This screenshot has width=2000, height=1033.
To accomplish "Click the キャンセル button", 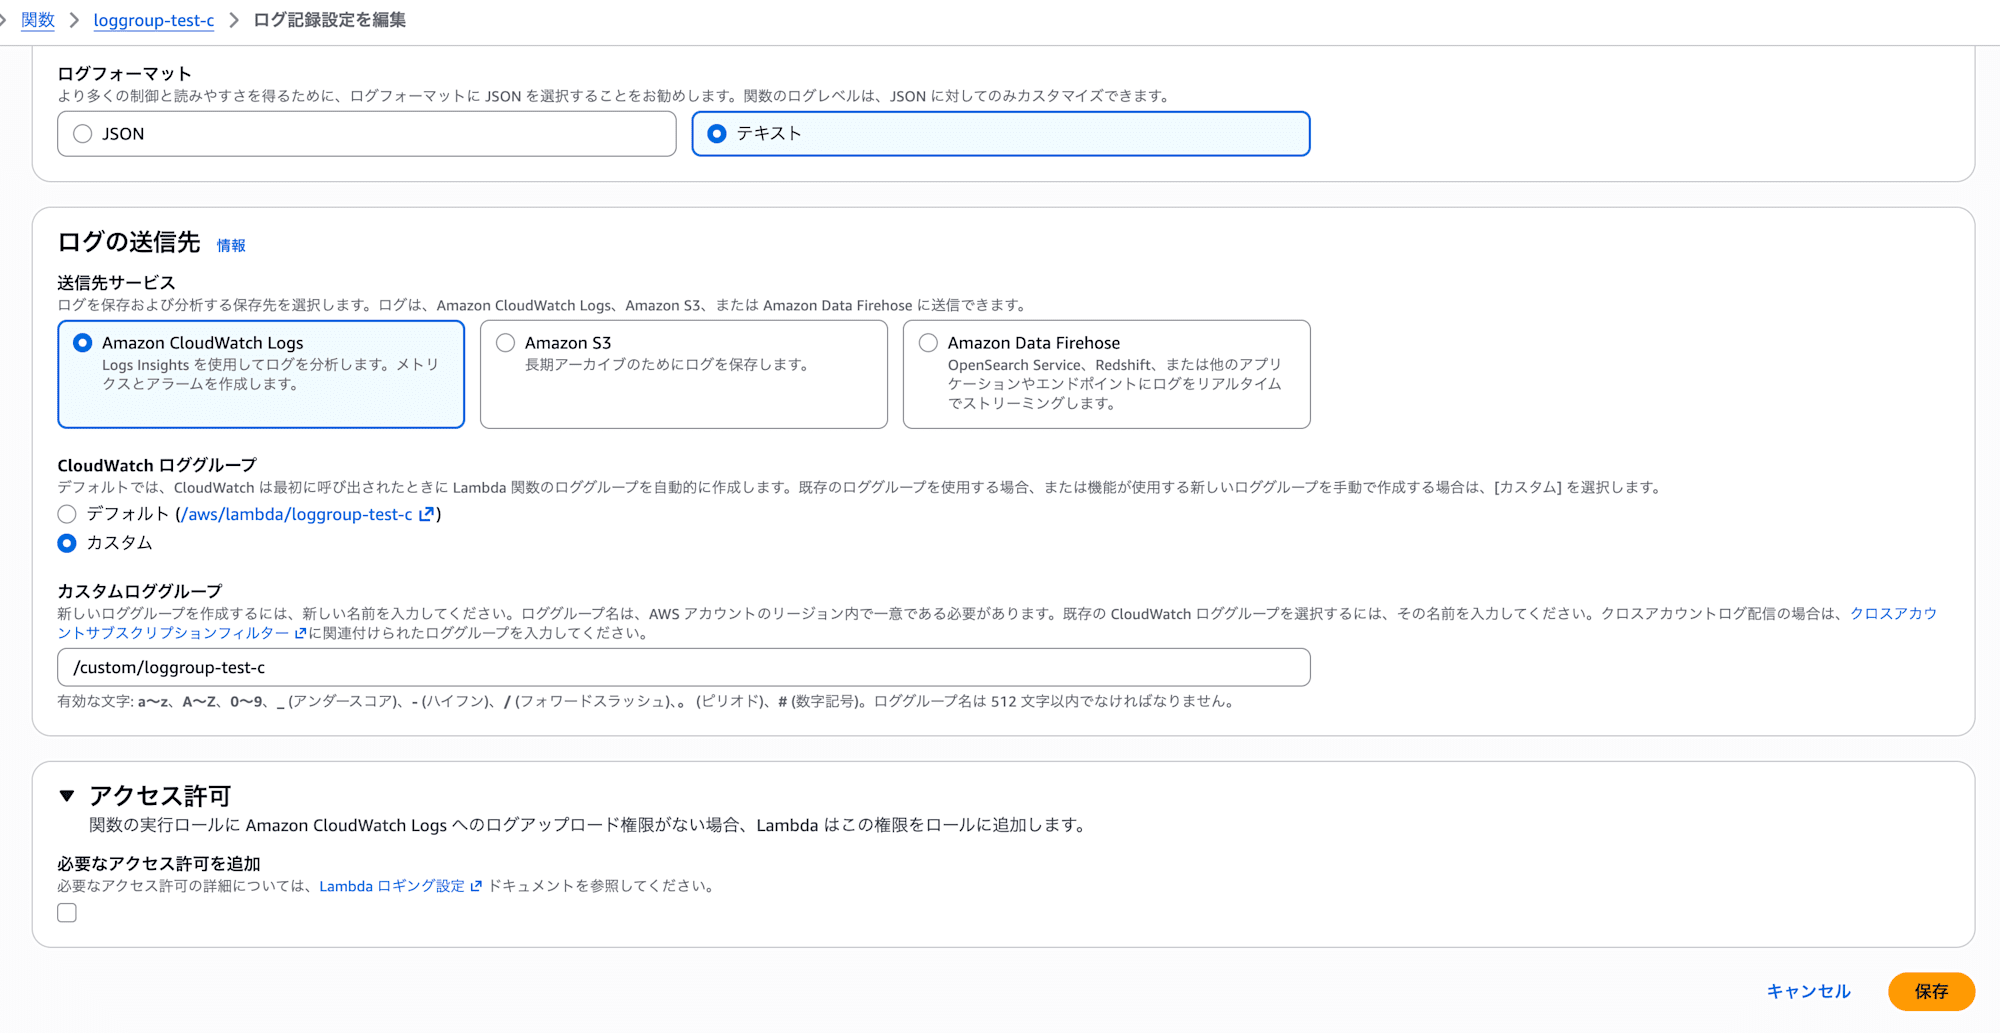I will click(x=1808, y=991).
